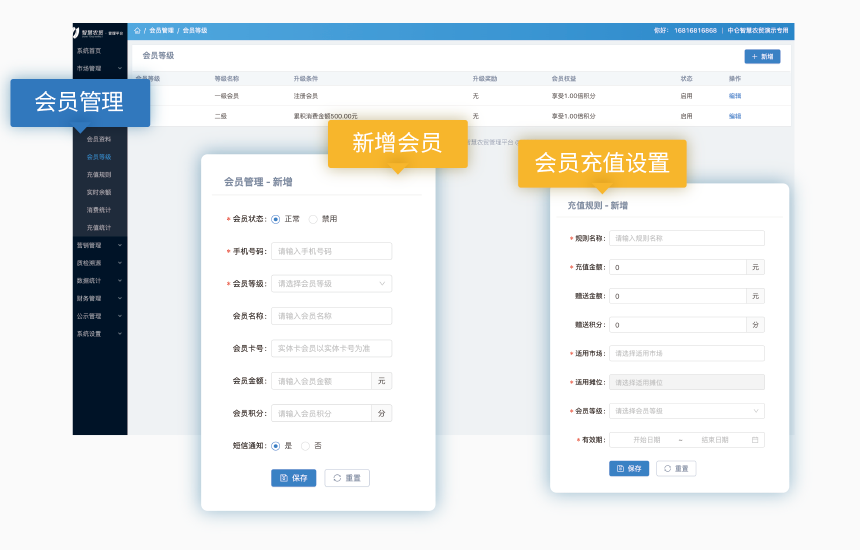
Task: Expand the 财务管理 sidebar menu
Action: coord(99,298)
